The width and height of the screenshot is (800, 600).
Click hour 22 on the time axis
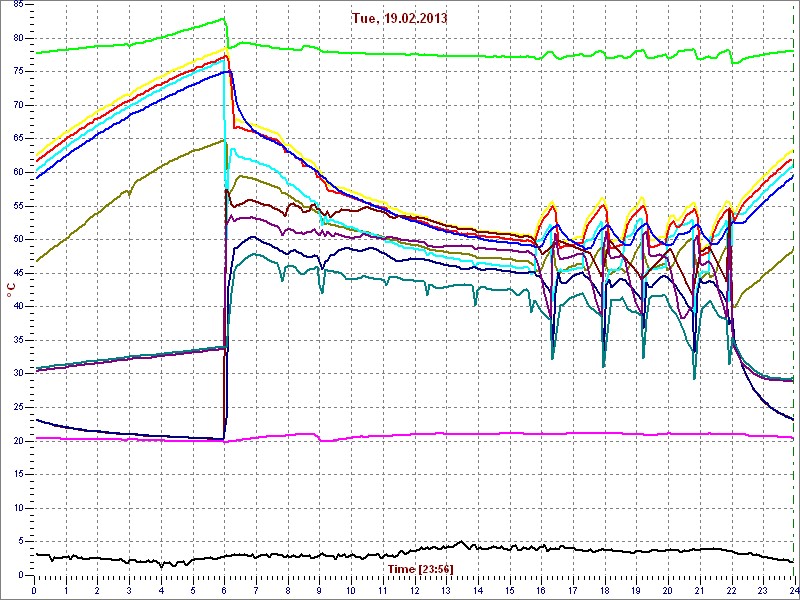click(x=731, y=590)
